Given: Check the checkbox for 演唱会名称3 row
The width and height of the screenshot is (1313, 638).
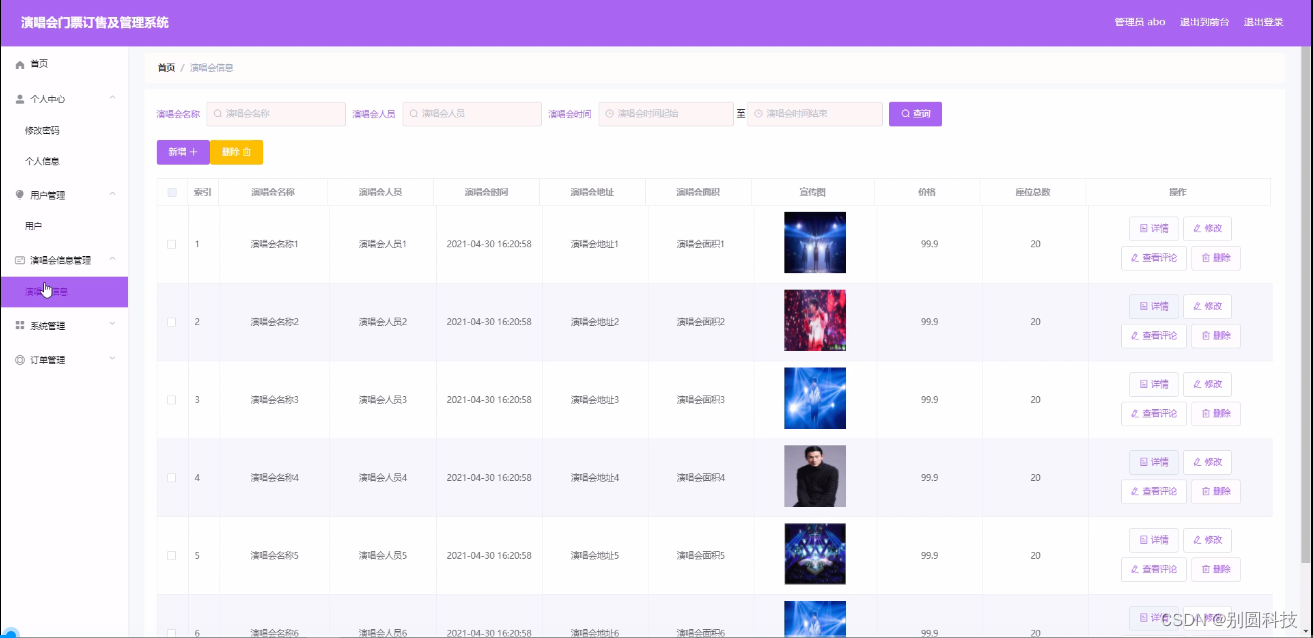Looking at the screenshot, I should [x=171, y=398].
